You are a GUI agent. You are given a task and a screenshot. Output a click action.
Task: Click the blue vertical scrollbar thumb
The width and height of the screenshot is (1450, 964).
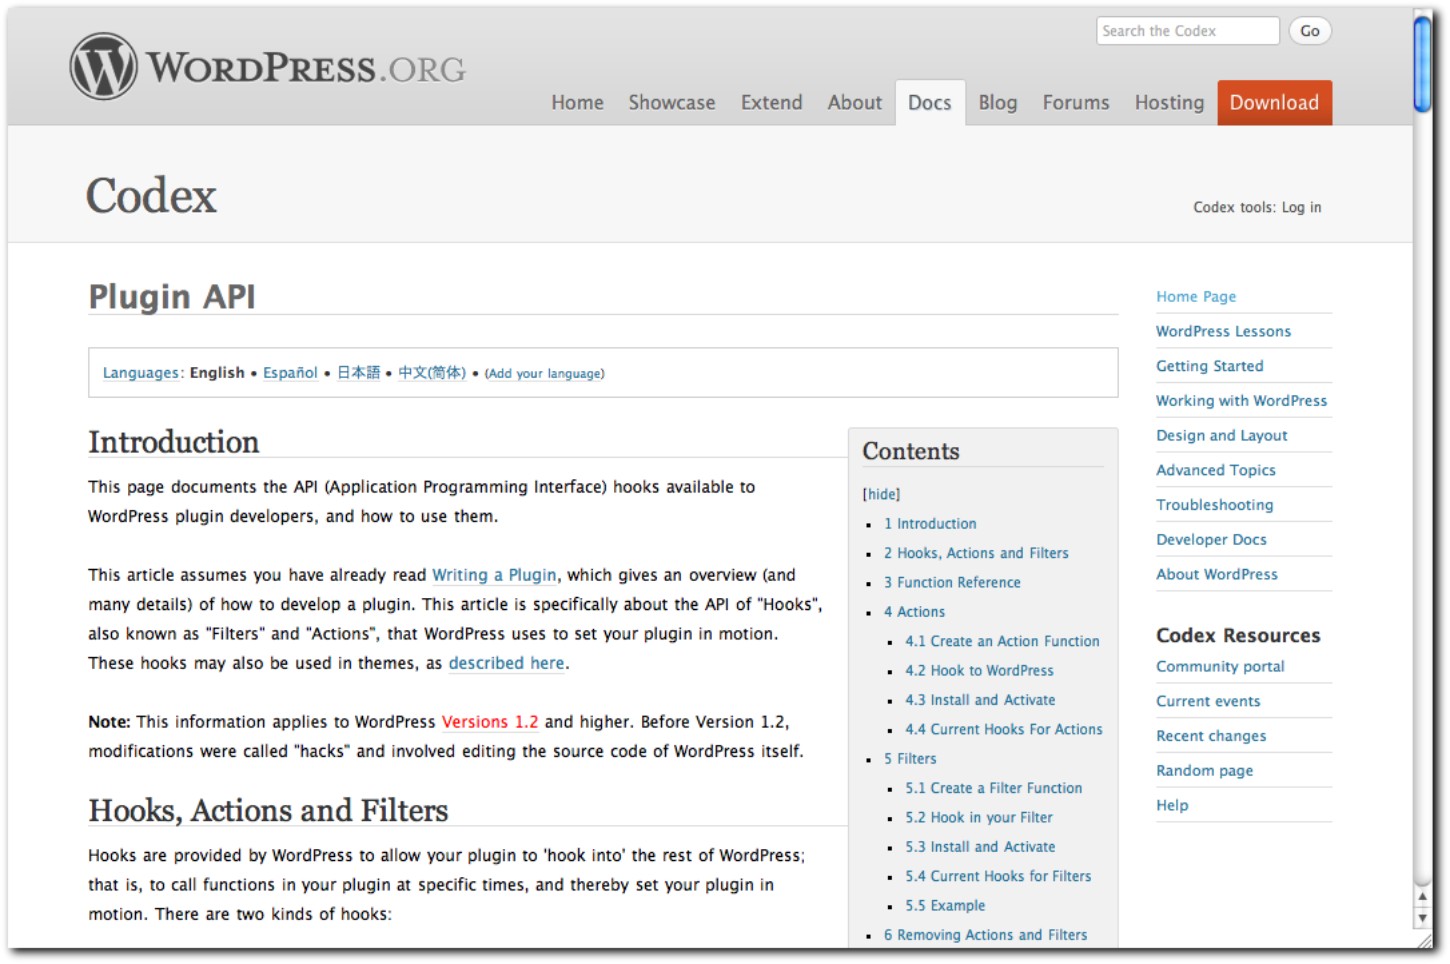click(1422, 64)
